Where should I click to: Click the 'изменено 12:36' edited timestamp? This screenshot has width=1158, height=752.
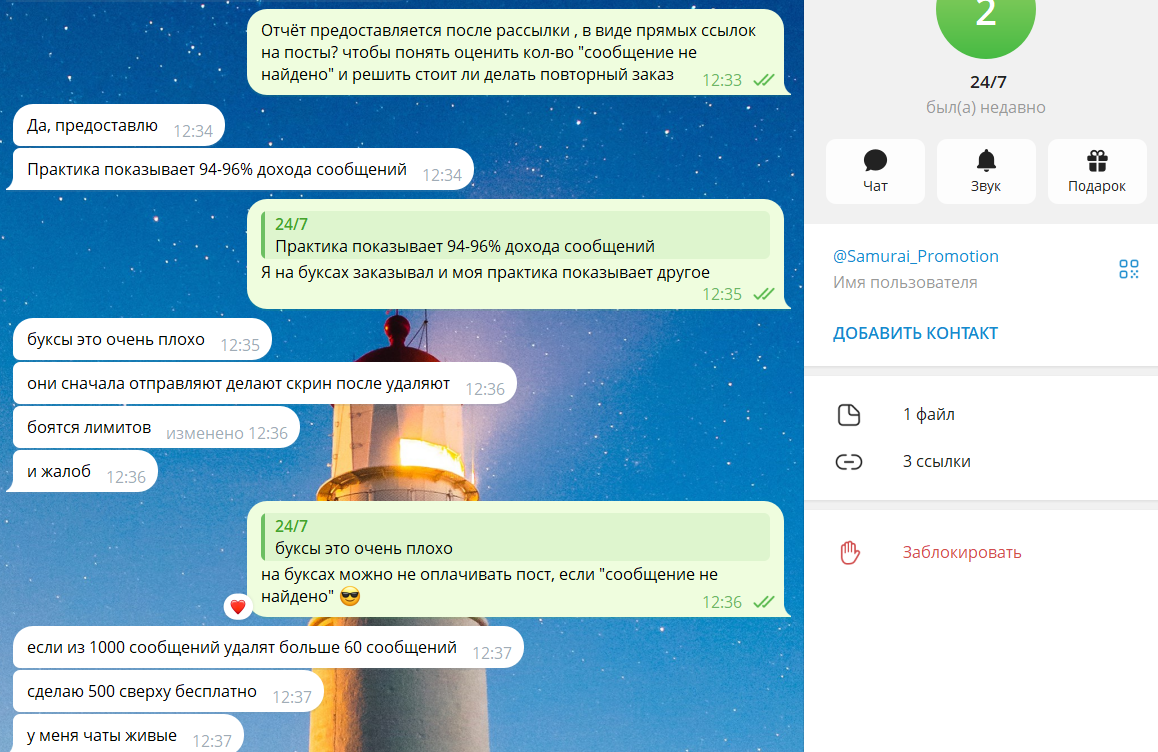[x=230, y=427]
